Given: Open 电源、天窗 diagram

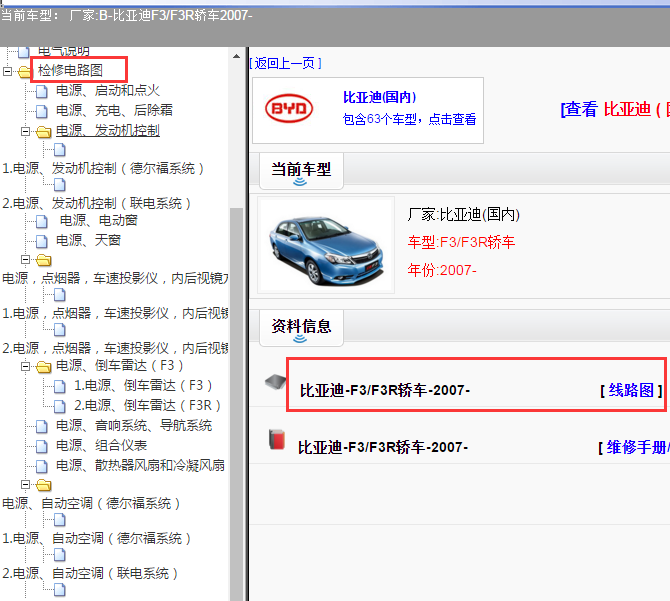Looking at the screenshot, I should tap(88, 240).
